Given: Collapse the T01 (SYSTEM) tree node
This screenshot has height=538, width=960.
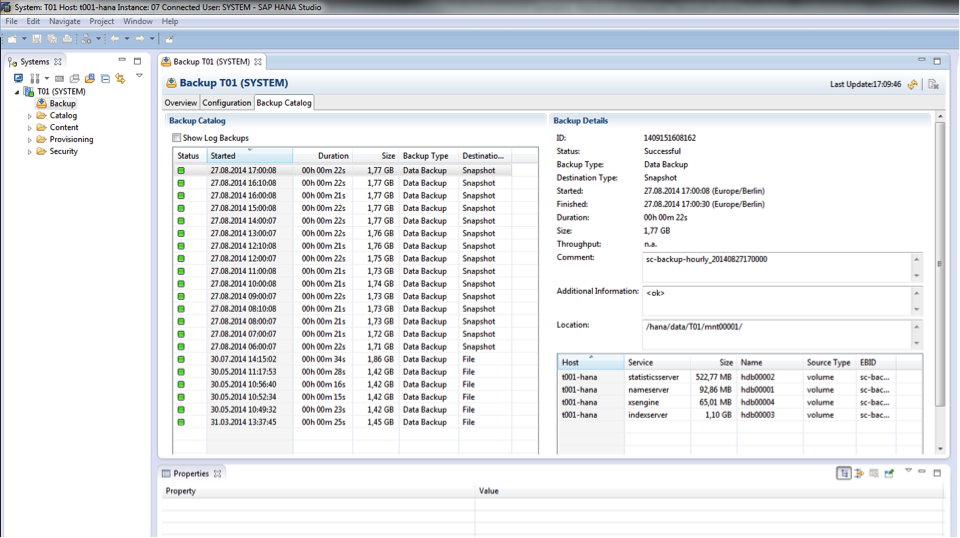Looking at the screenshot, I should (17, 92).
